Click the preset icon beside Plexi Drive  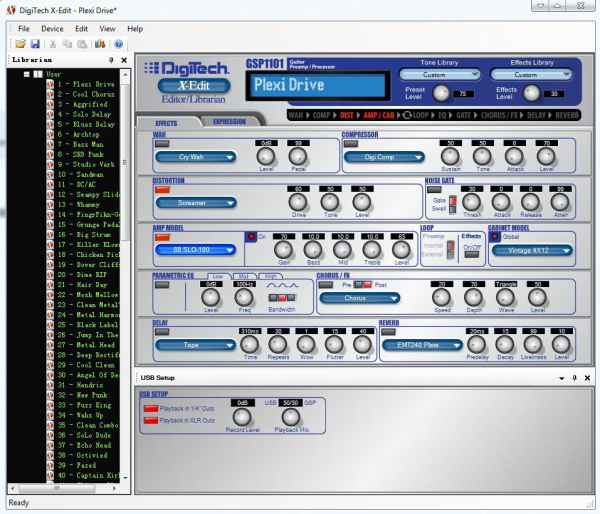click(x=50, y=84)
